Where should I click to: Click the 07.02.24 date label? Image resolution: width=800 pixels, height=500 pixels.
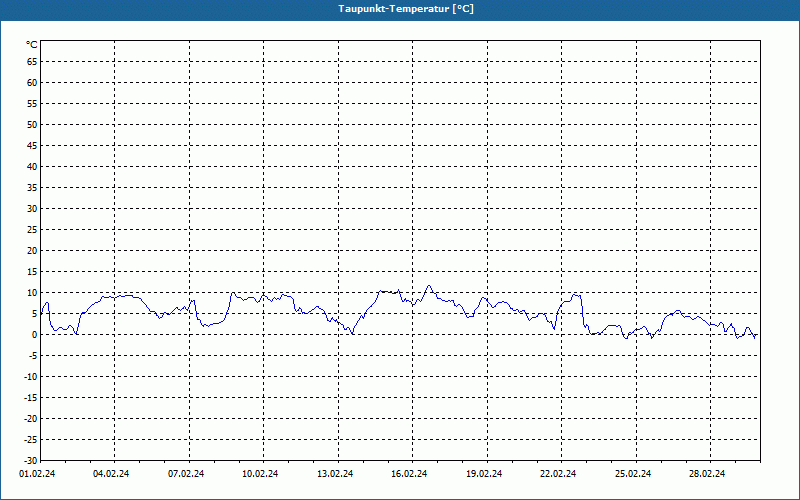(x=186, y=474)
